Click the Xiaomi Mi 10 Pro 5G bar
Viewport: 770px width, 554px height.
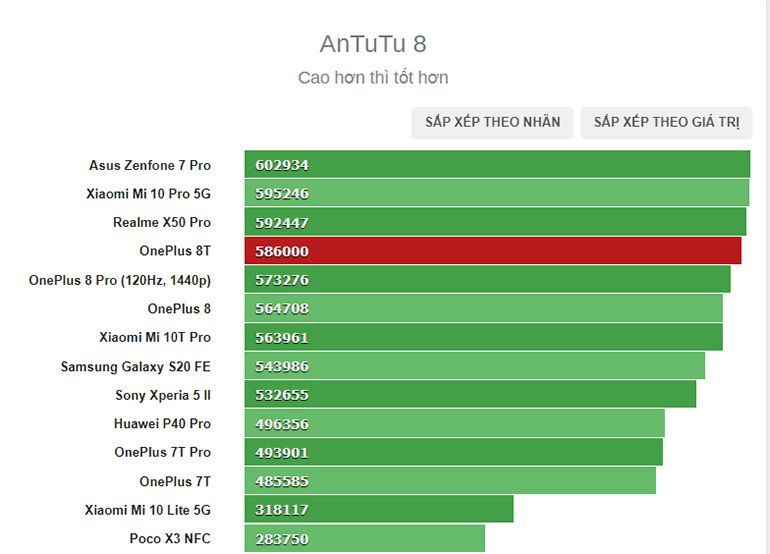[x=496, y=193]
